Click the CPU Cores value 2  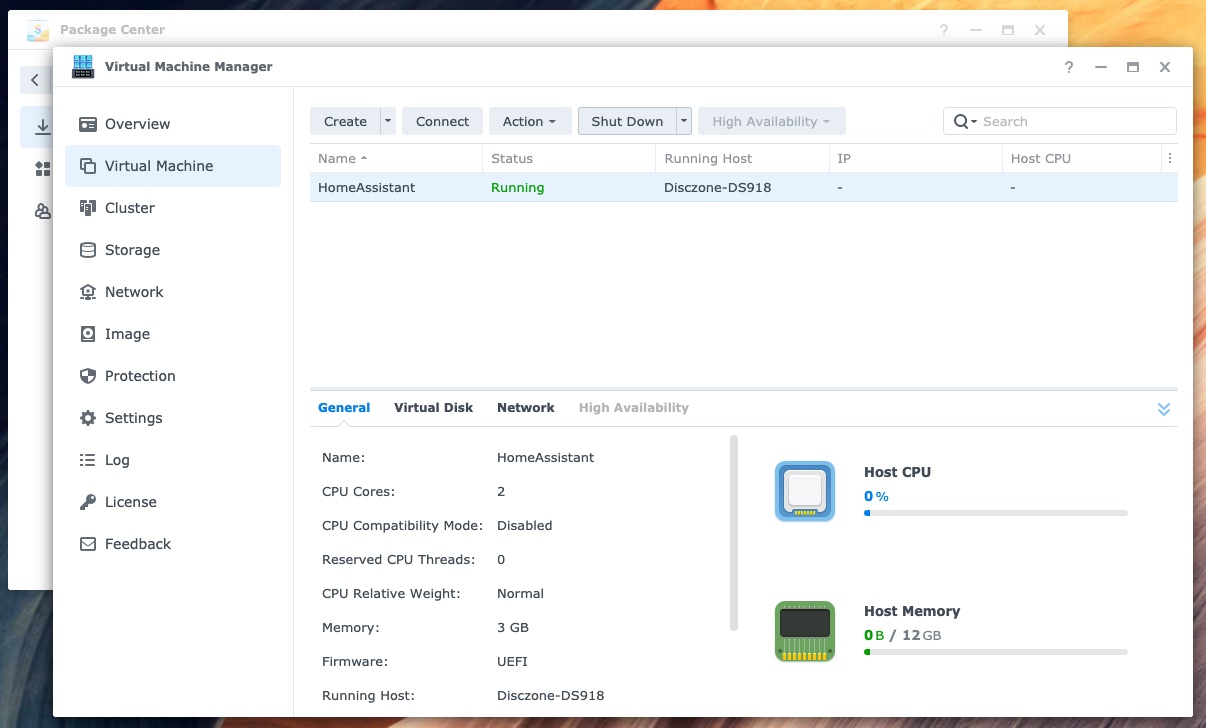[x=501, y=491]
